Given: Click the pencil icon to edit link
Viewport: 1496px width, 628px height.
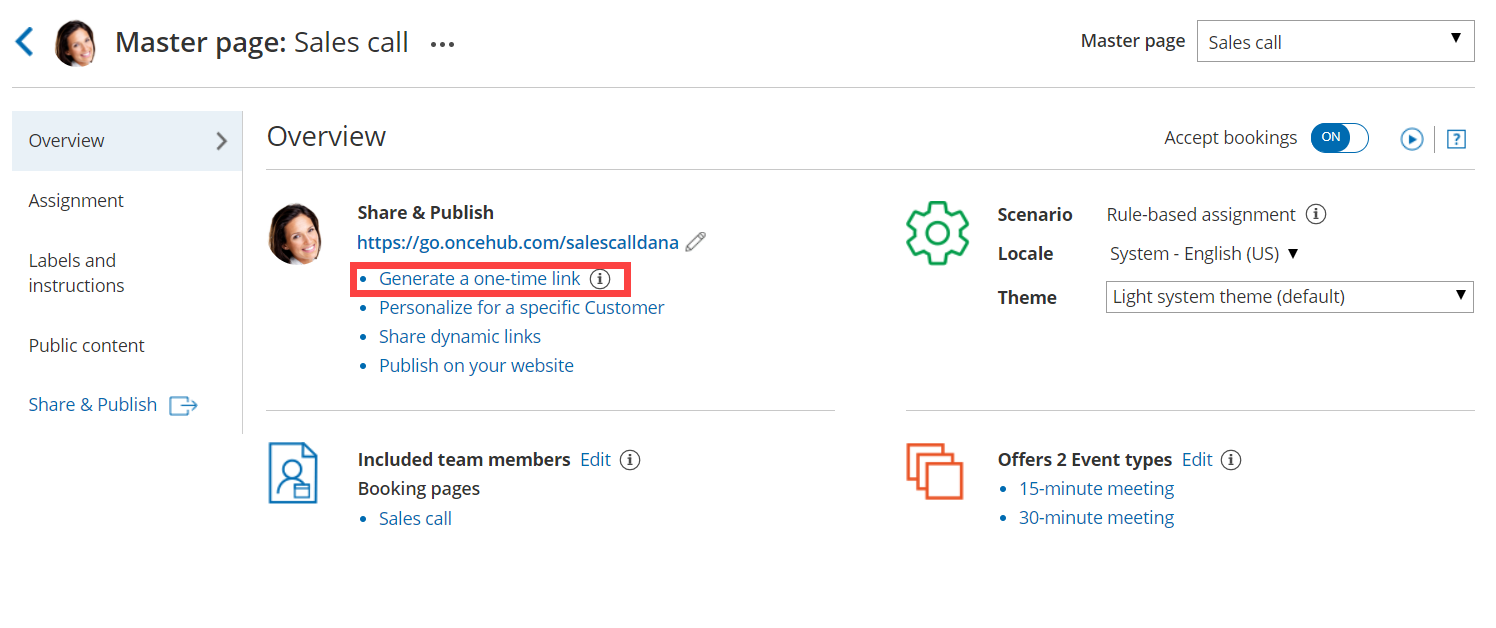Looking at the screenshot, I should [x=696, y=242].
